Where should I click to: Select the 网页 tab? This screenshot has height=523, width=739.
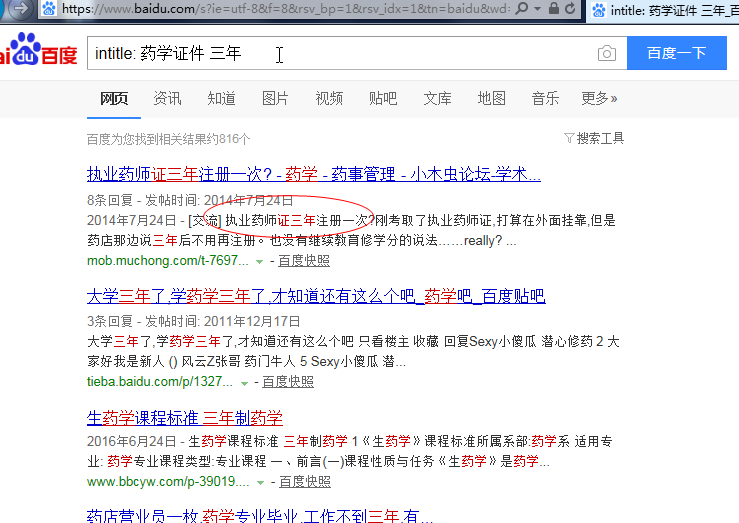pyautogui.click(x=114, y=98)
